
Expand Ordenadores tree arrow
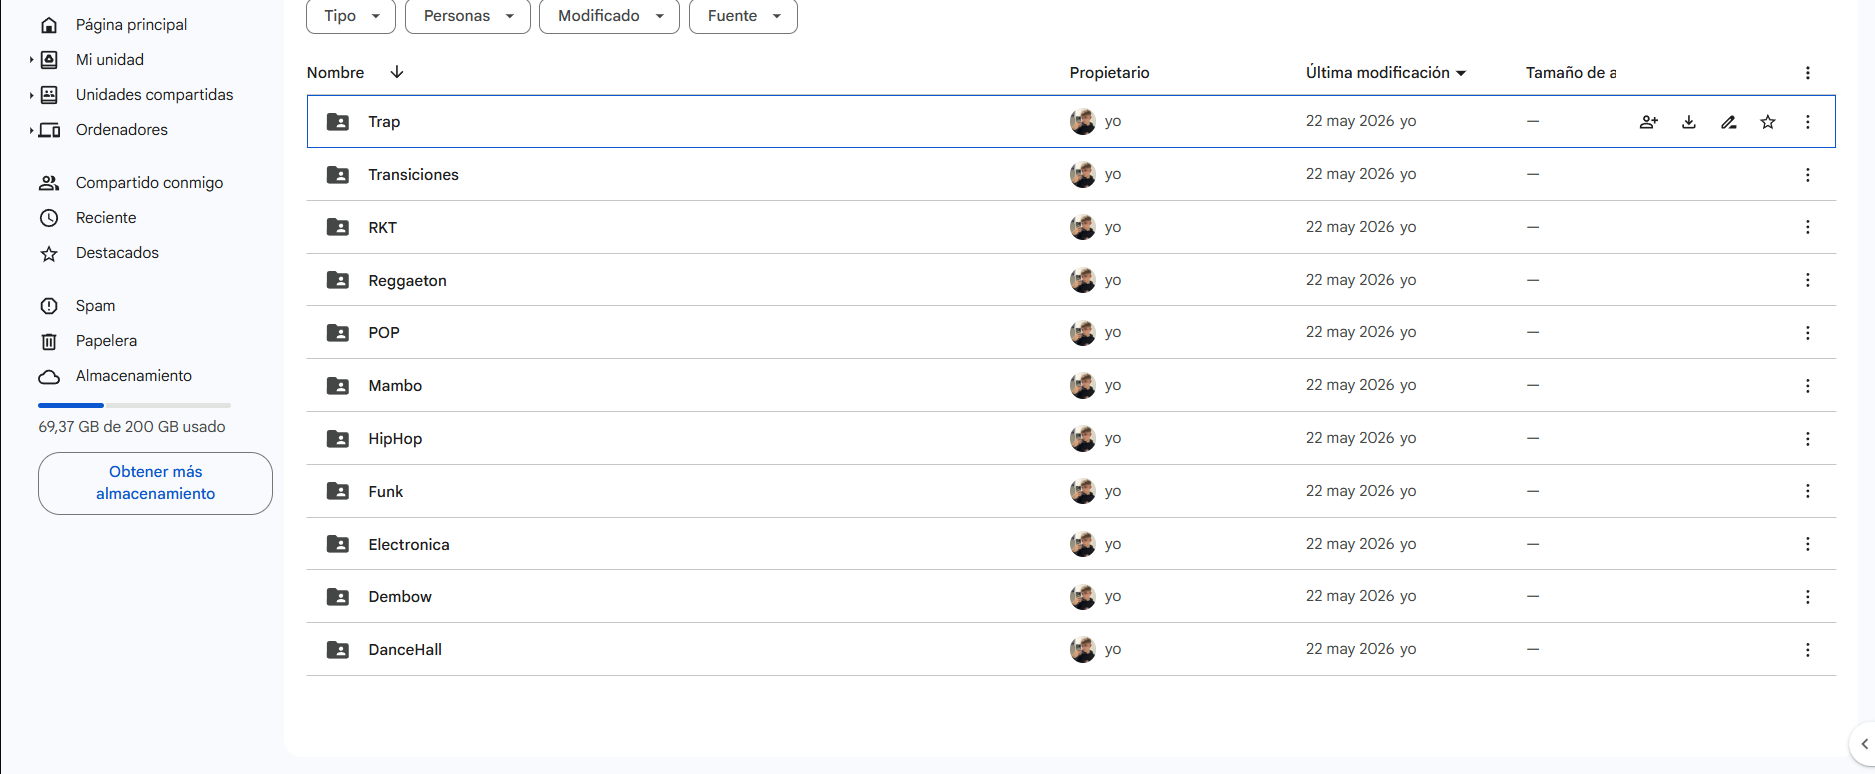coord(31,130)
